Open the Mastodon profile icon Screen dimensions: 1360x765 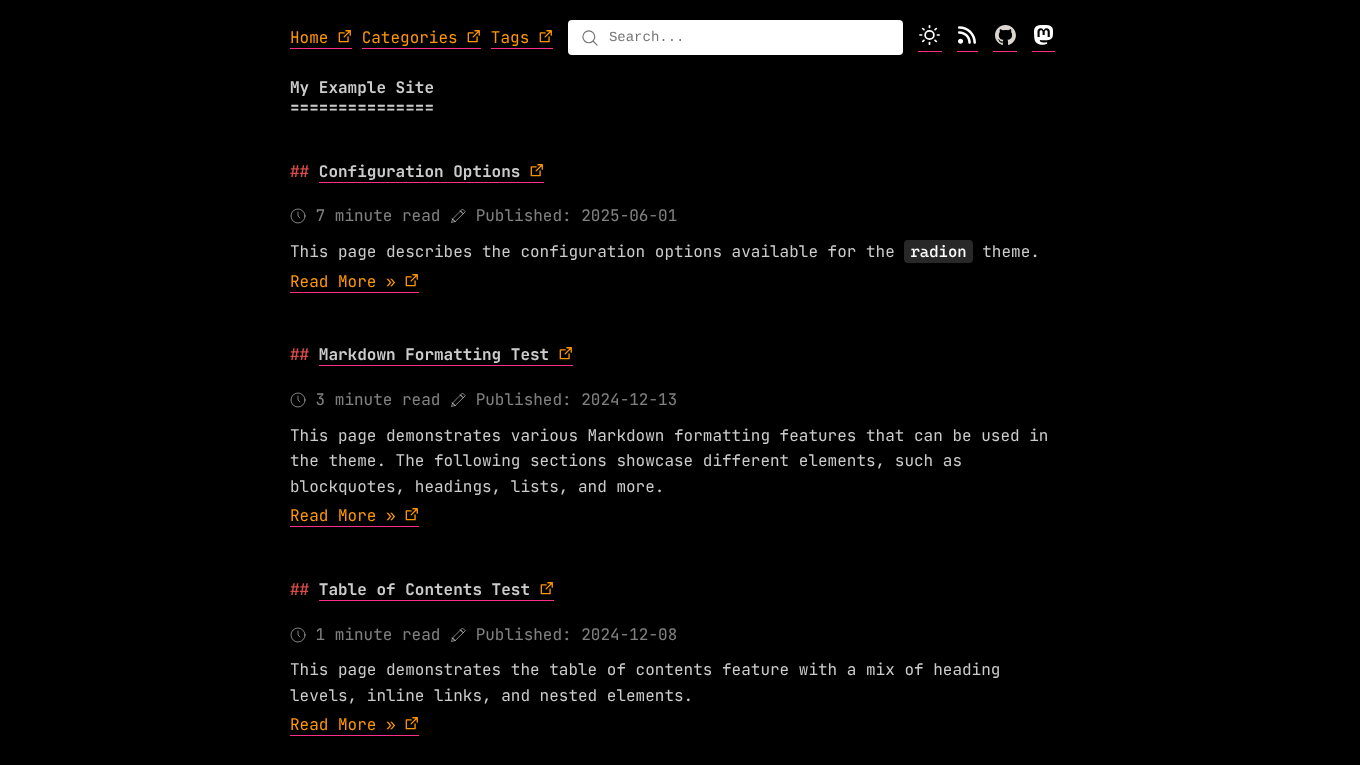[x=1043, y=36]
